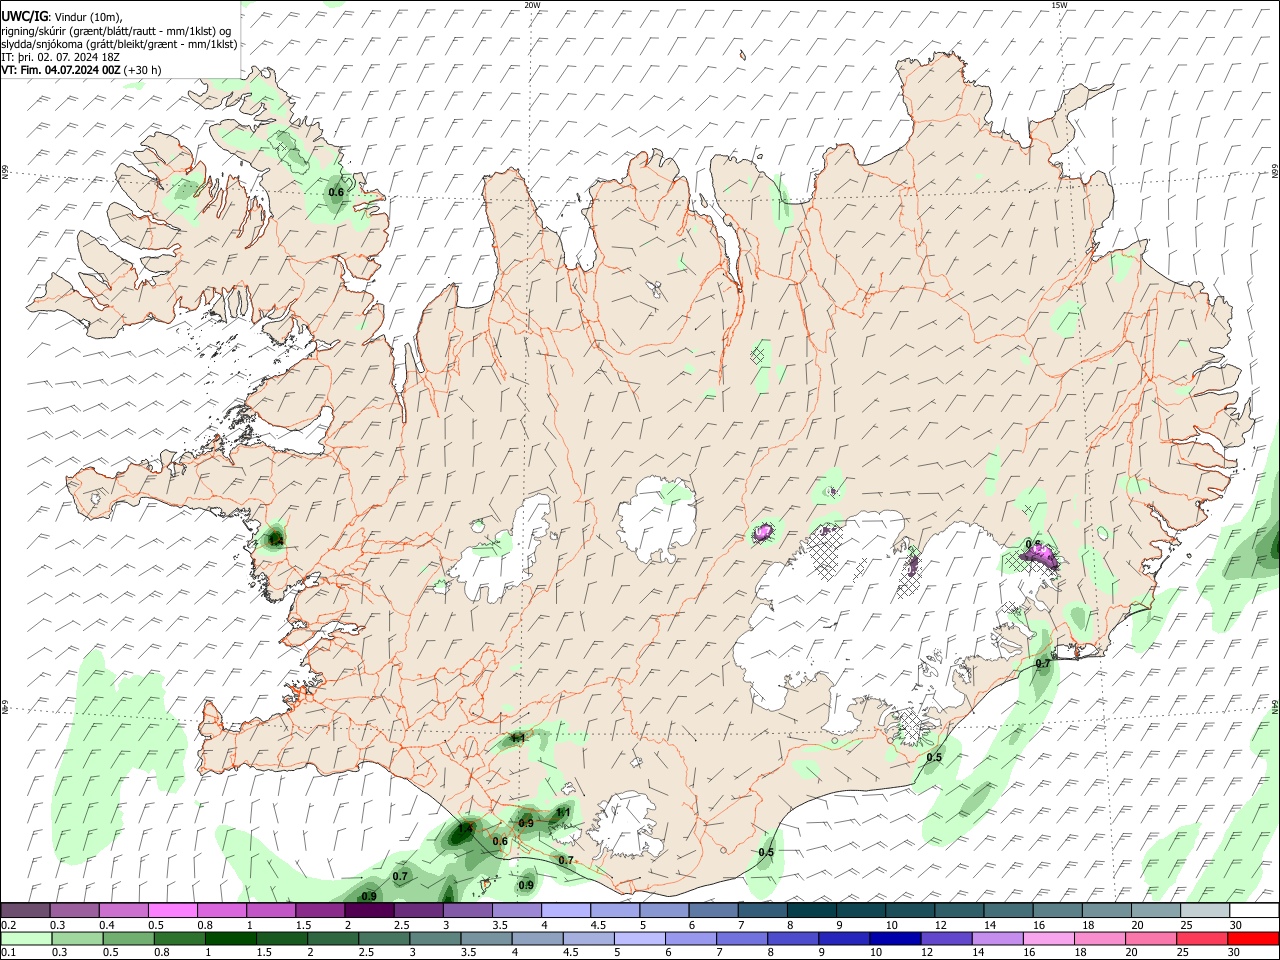Click the 'rigning/skúrir' legend line
This screenshot has height=960, width=1280.
116,31
